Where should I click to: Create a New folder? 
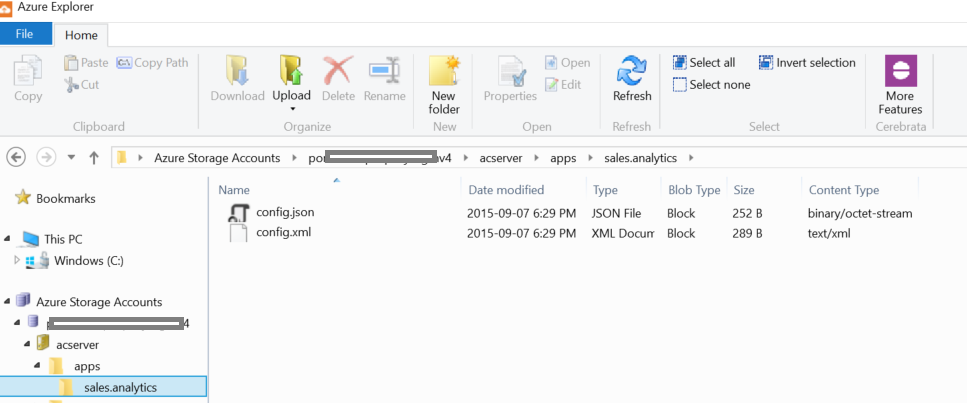tap(444, 73)
